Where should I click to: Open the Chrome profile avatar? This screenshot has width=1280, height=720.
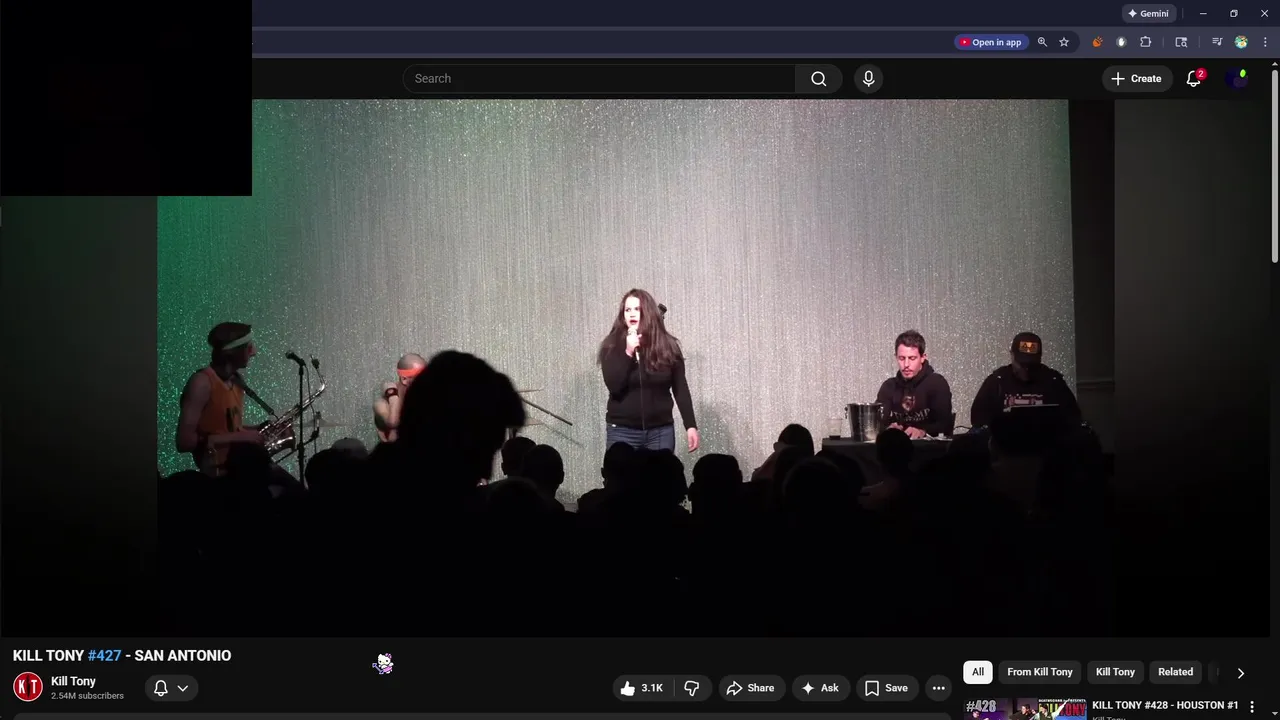pyautogui.click(x=1241, y=42)
